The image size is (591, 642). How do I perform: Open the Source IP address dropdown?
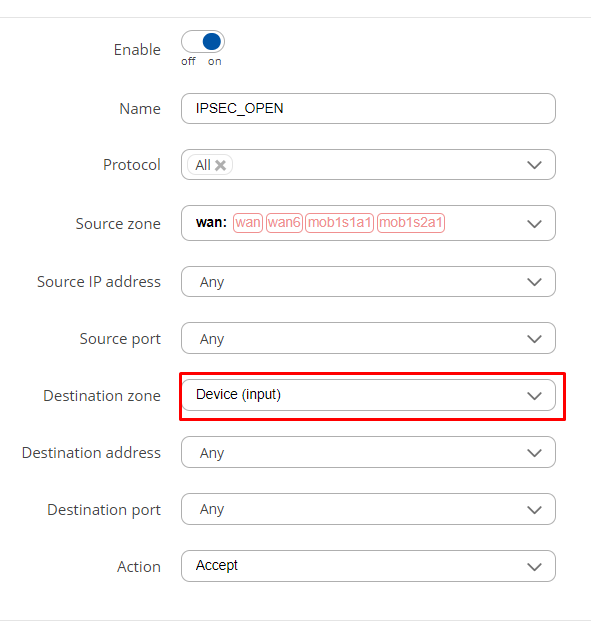click(368, 282)
